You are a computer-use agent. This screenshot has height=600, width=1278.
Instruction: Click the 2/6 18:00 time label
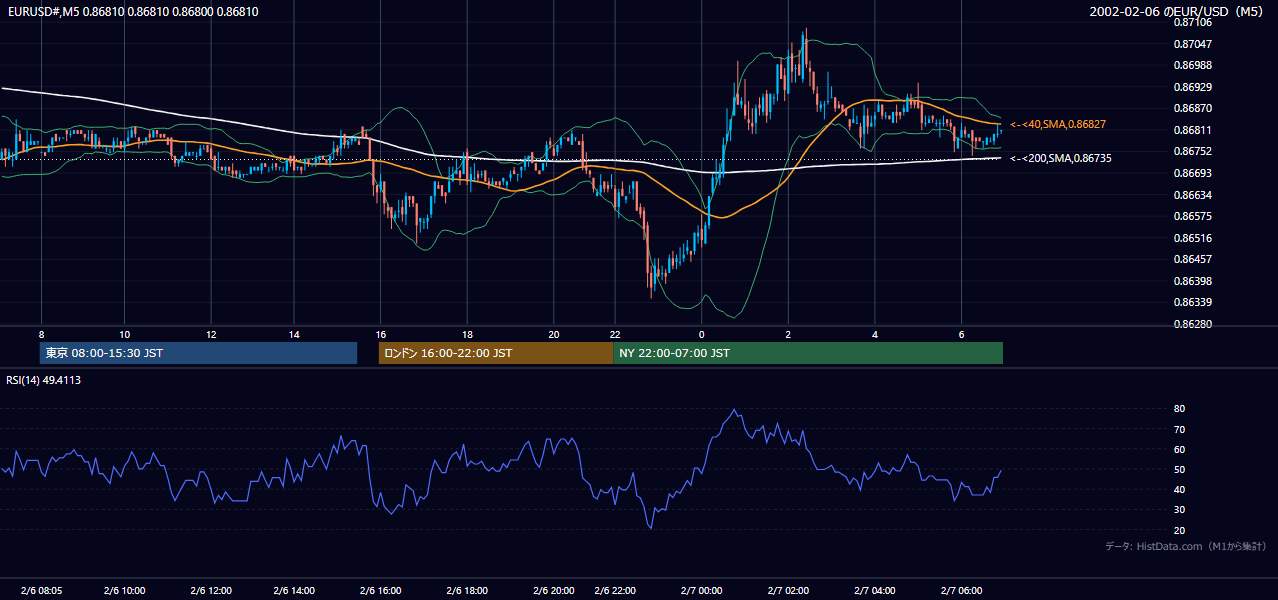[467, 591]
